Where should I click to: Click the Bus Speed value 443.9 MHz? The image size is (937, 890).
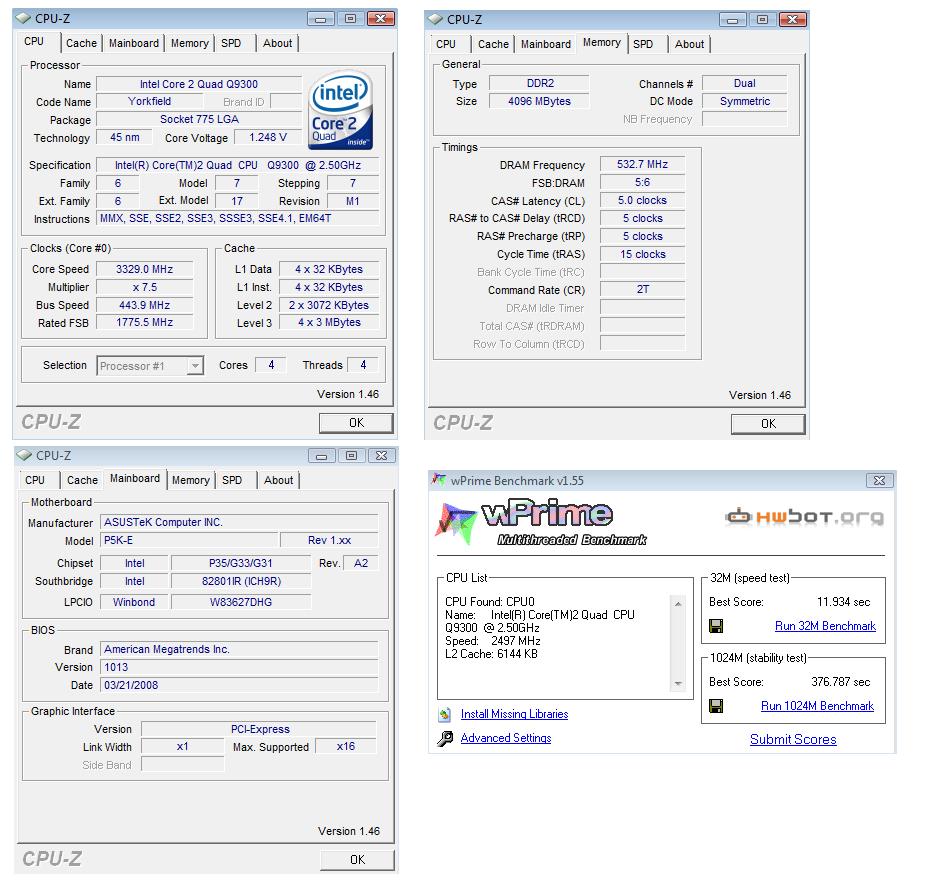tap(145, 305)
